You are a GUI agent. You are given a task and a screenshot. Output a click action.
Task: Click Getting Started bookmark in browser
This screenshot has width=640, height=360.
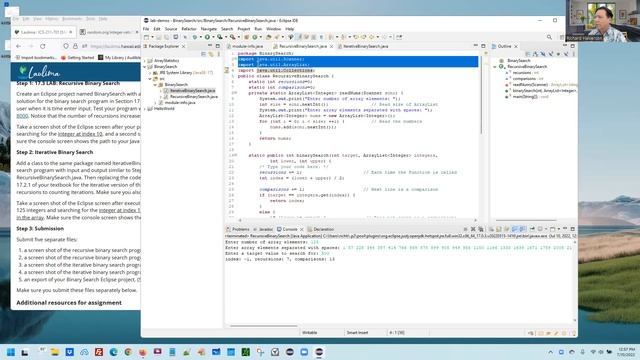pos(78,58)
